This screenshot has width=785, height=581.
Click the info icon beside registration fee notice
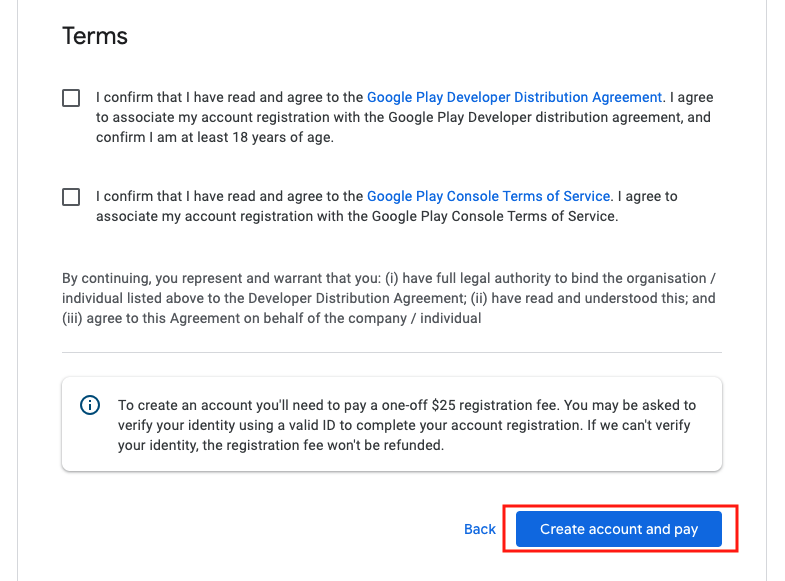90,405
